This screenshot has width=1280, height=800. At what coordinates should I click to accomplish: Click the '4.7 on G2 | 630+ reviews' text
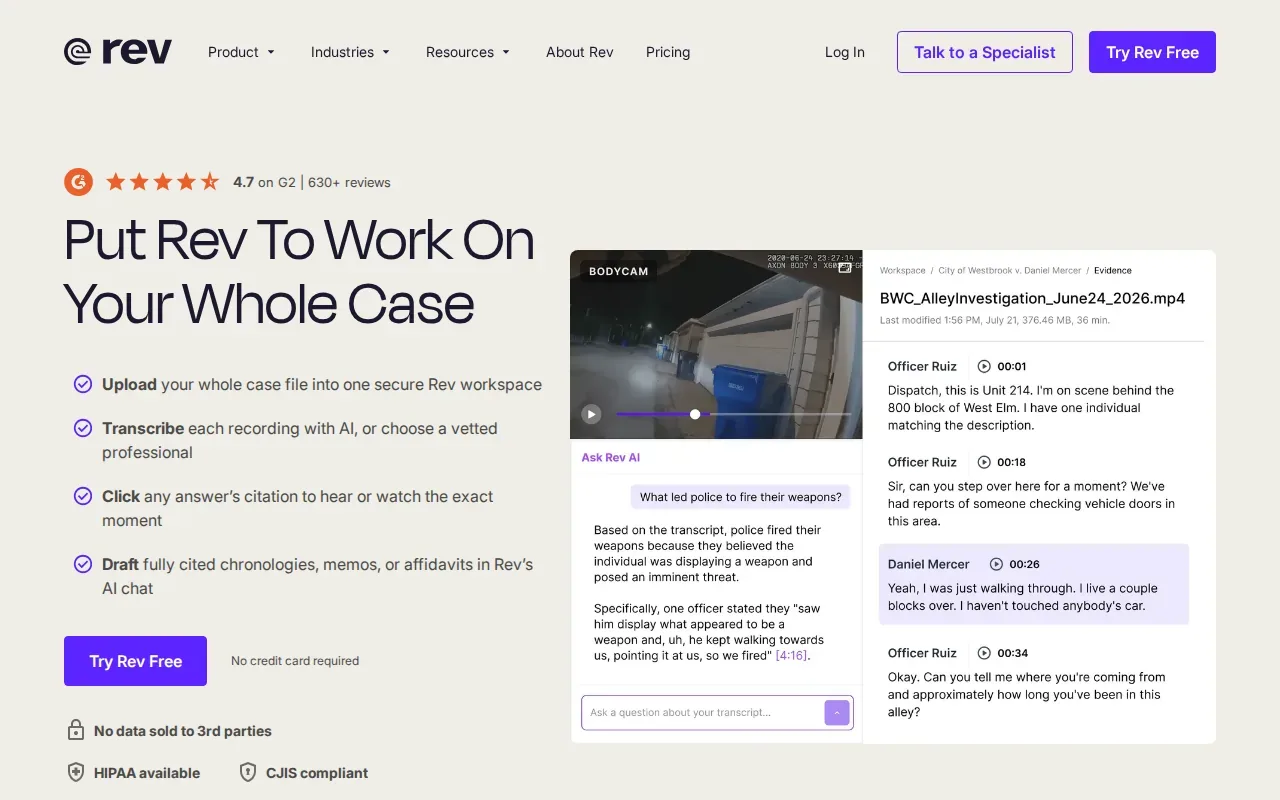click(x=312, y=182)
